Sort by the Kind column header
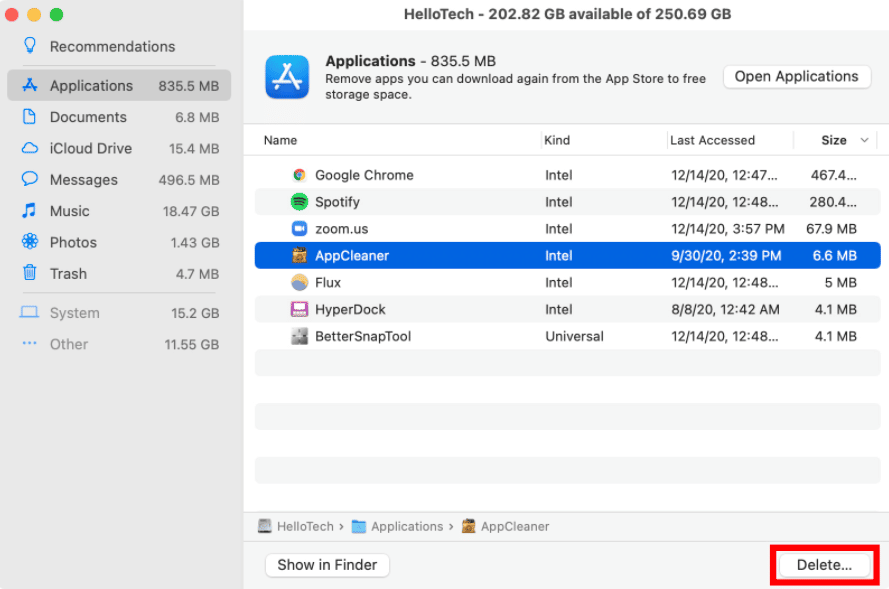 click(x=557, y=140)
